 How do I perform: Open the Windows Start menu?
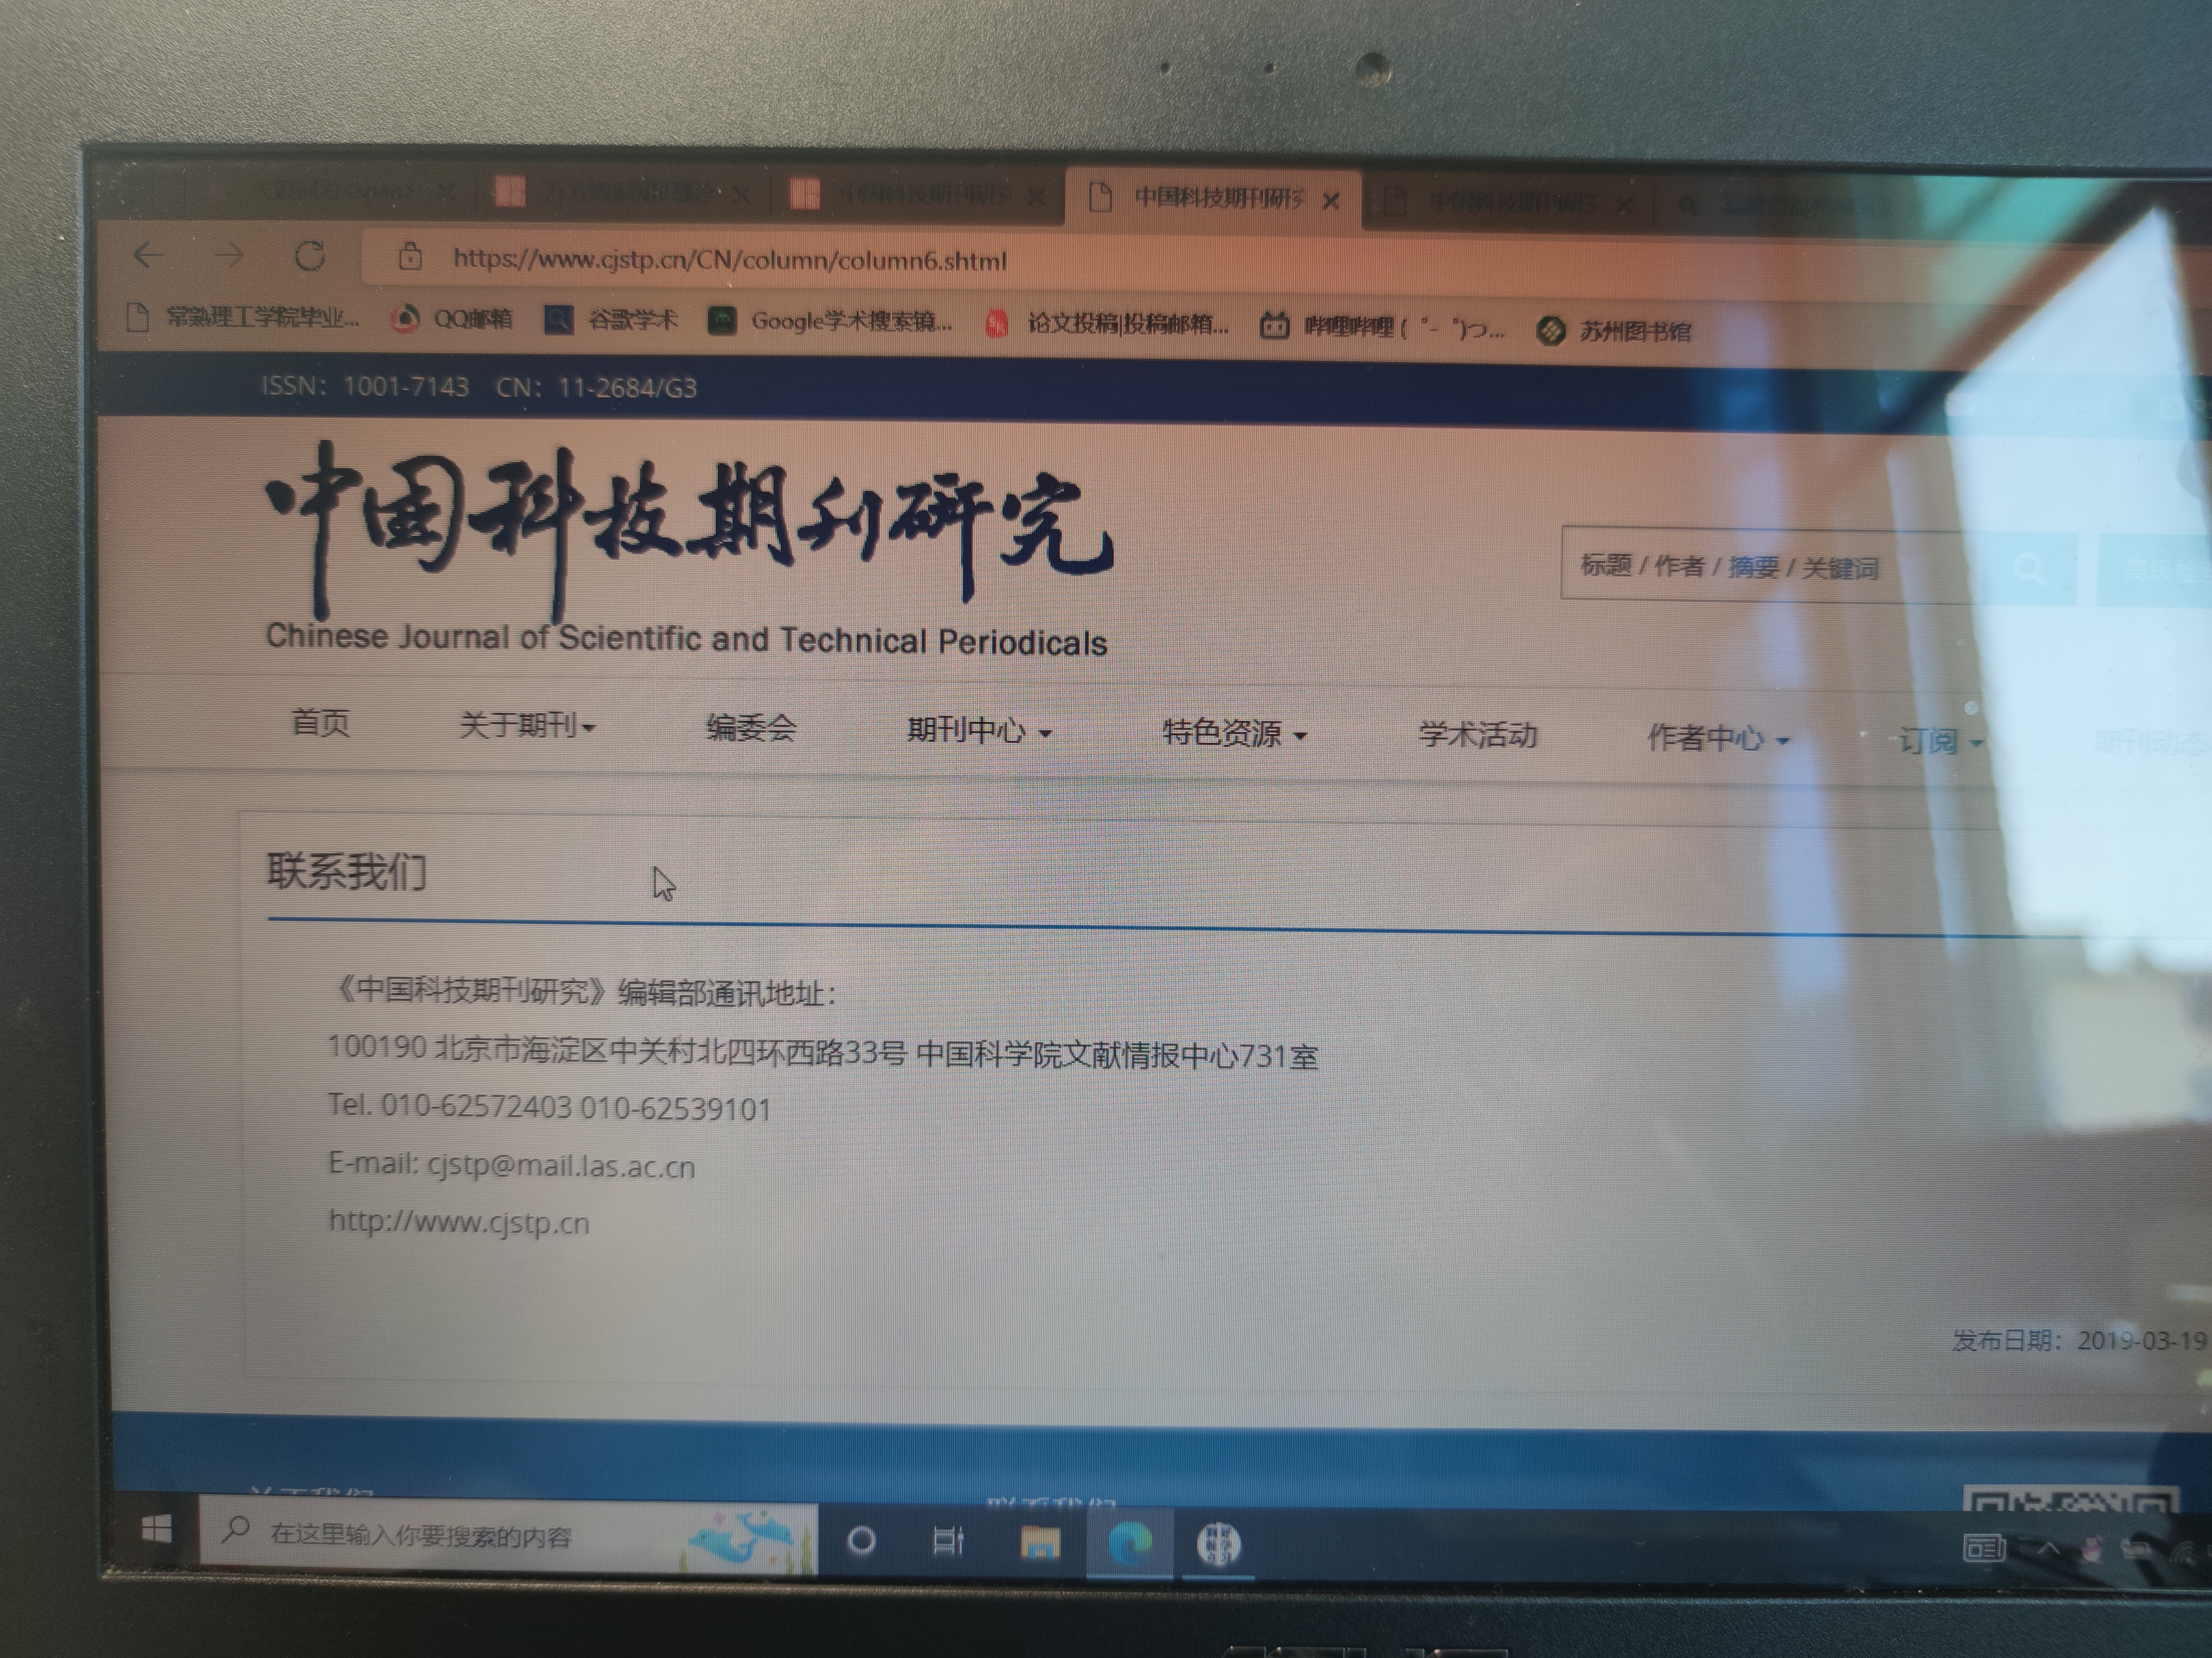click(156, 1529)
